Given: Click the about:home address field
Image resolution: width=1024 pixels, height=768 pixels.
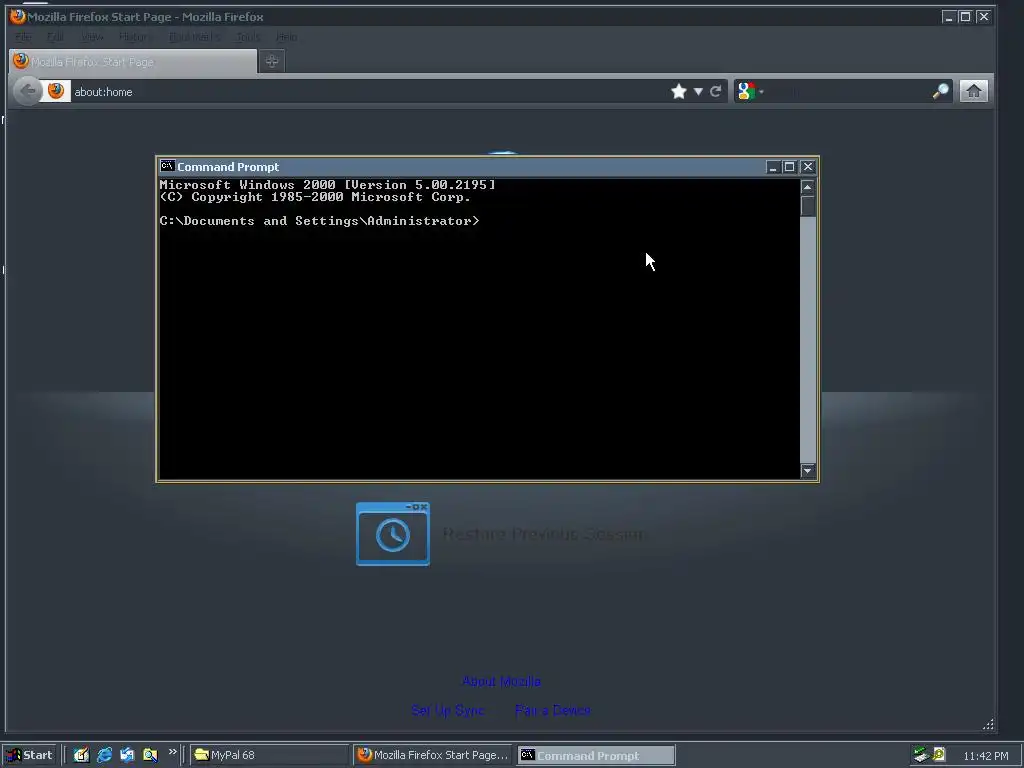Looking at the screenshot, I should click(x=369, y=91).
